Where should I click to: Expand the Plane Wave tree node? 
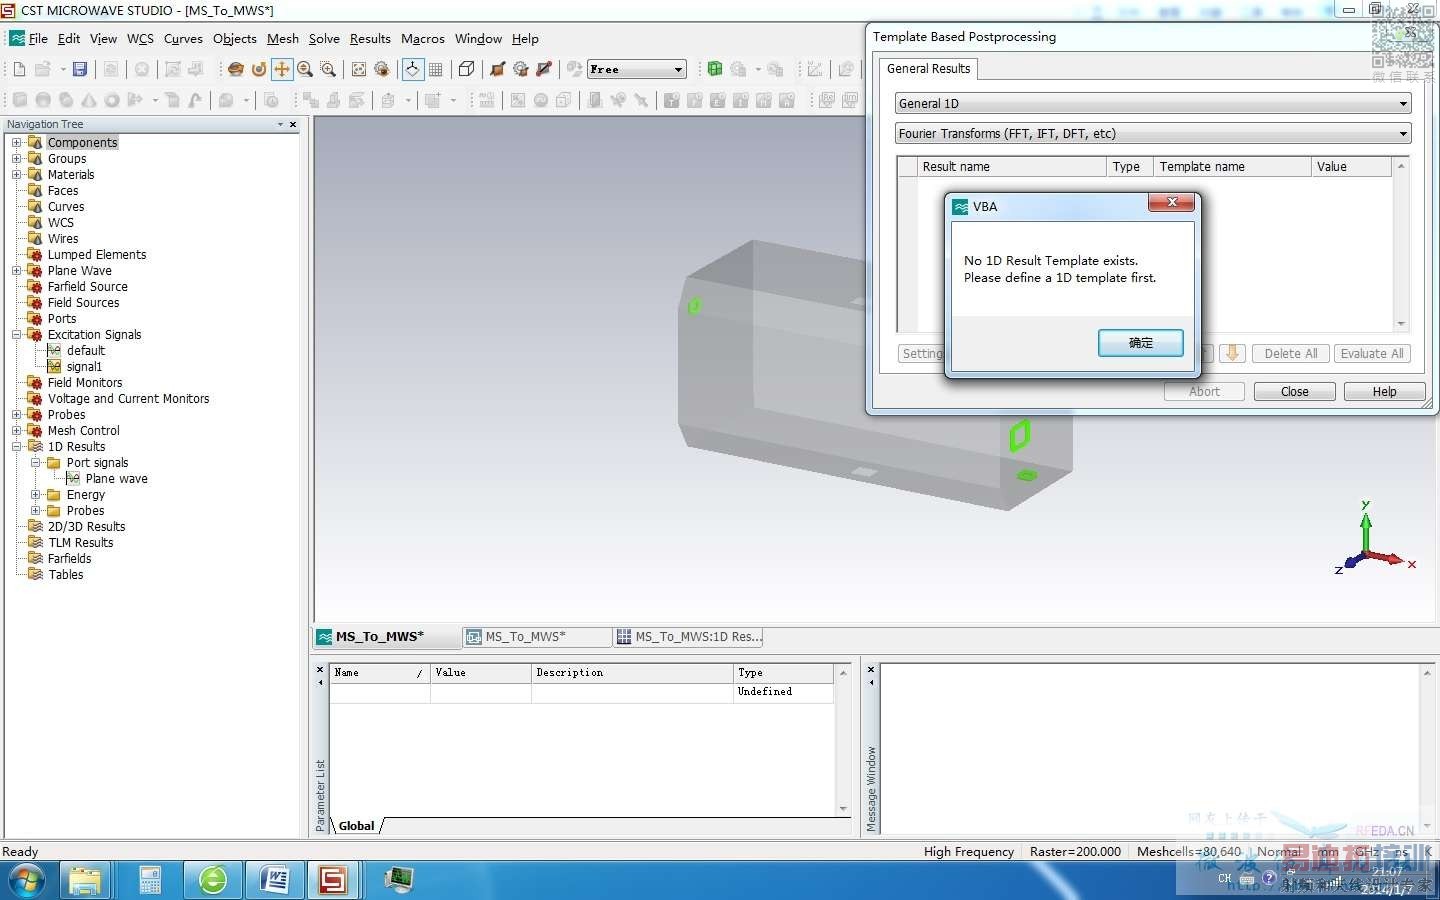(16, 271)
